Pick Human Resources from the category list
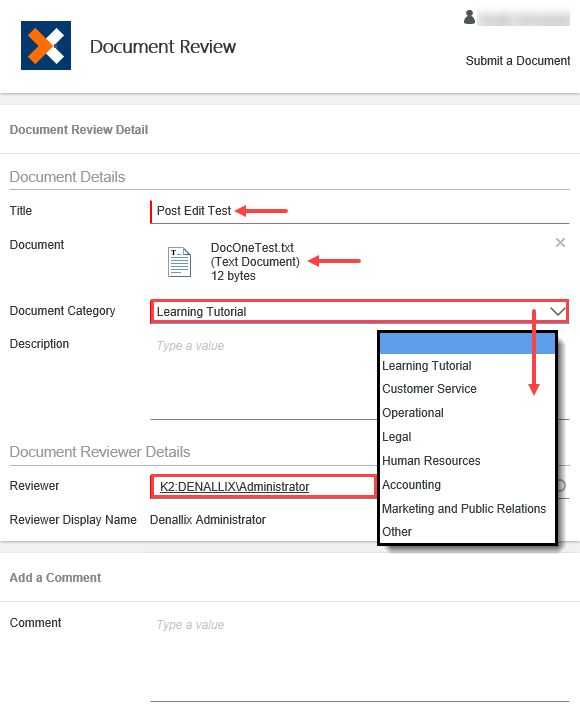This screenshot has width=580, height=714. (431, 461)
